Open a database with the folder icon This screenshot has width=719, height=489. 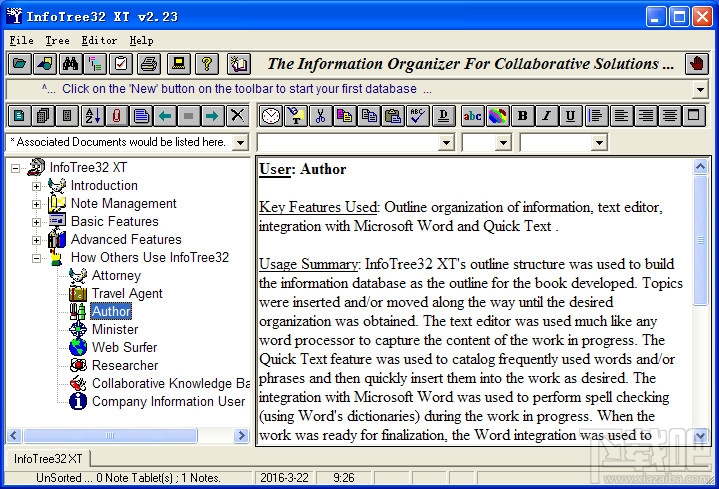[19, 64]
